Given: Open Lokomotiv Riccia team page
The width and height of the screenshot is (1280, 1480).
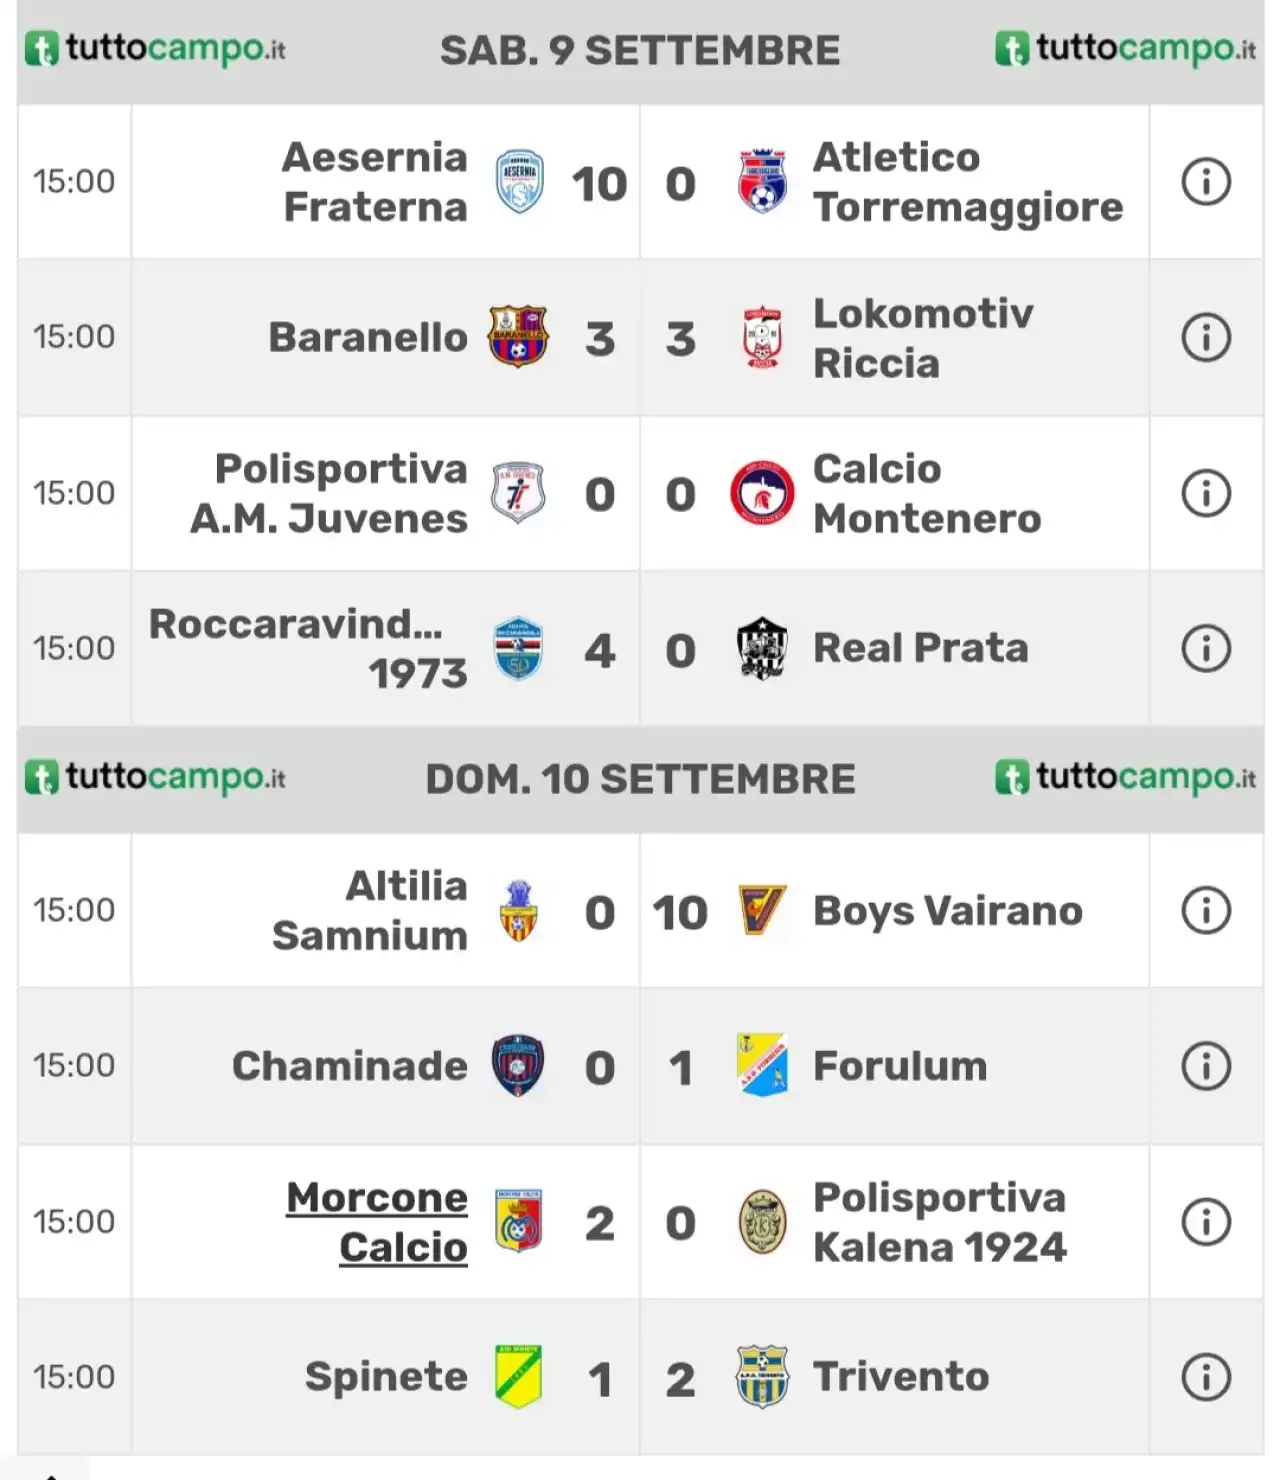Looking at the screenshot, I should (x=923, y=338).
